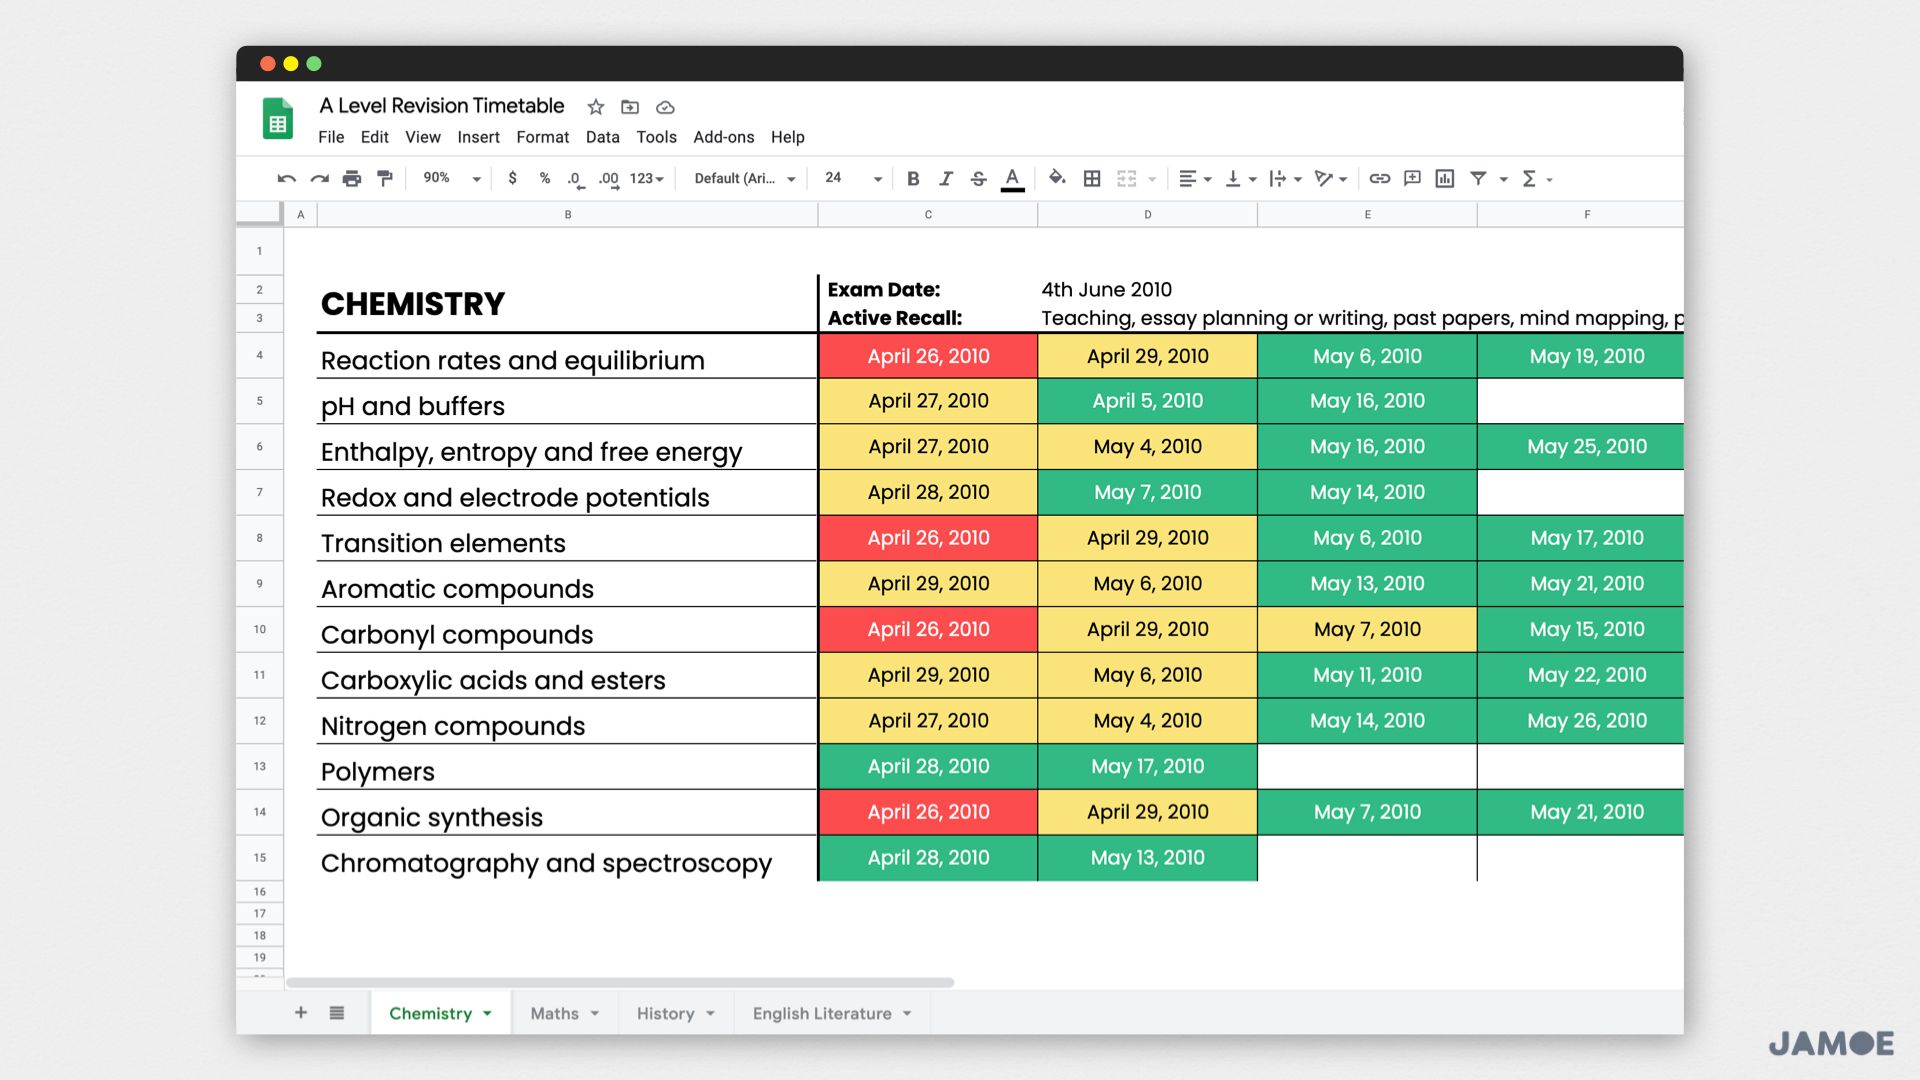Click the Insert link icon
The height and width of the screenshot is (1080, 1920).
tap(1379, 178)
